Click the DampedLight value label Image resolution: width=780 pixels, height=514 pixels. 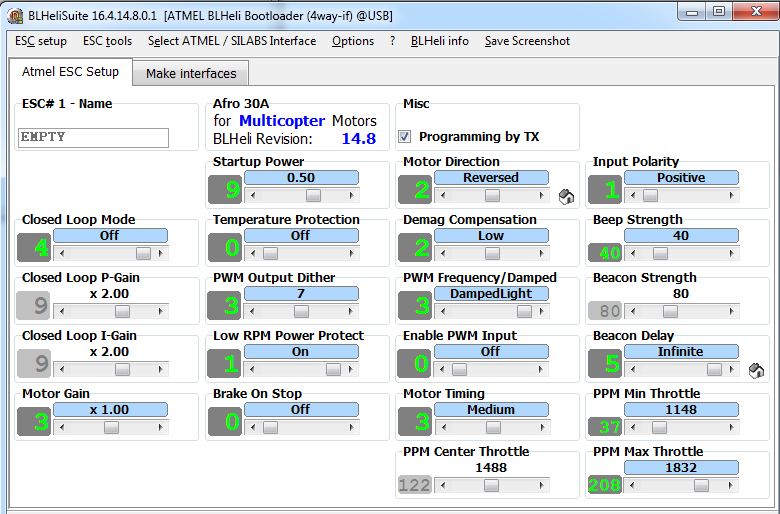pos(491,294)
